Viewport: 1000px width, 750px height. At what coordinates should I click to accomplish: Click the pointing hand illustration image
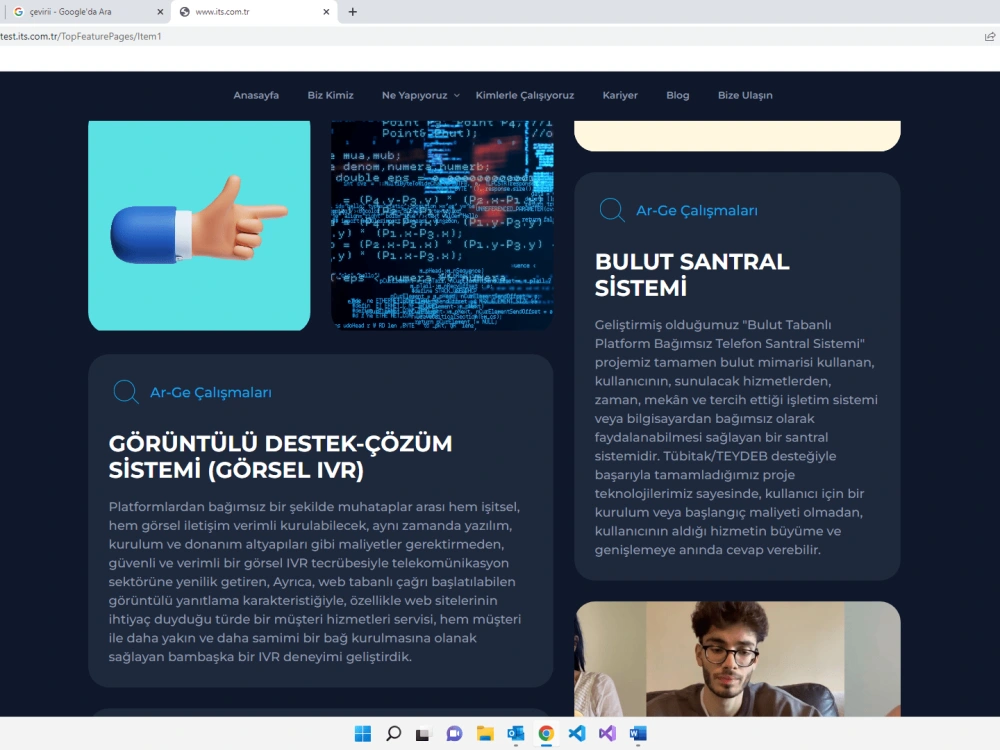pyautogui.click(x=199, y=226)
